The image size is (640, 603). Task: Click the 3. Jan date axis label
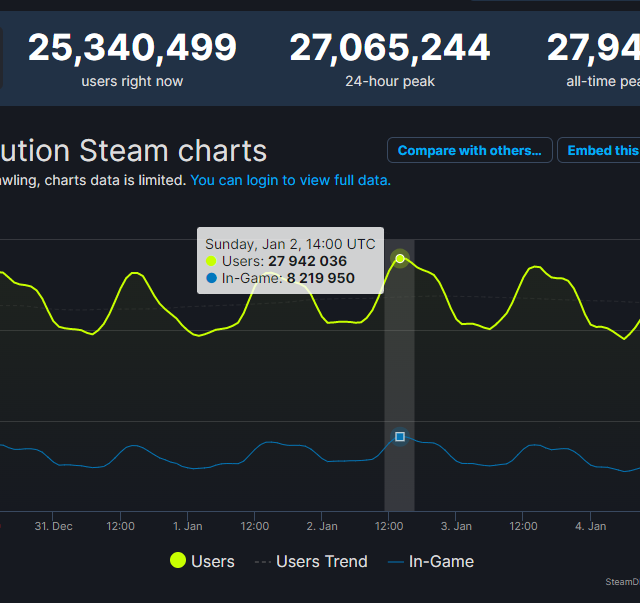(456, 525)
